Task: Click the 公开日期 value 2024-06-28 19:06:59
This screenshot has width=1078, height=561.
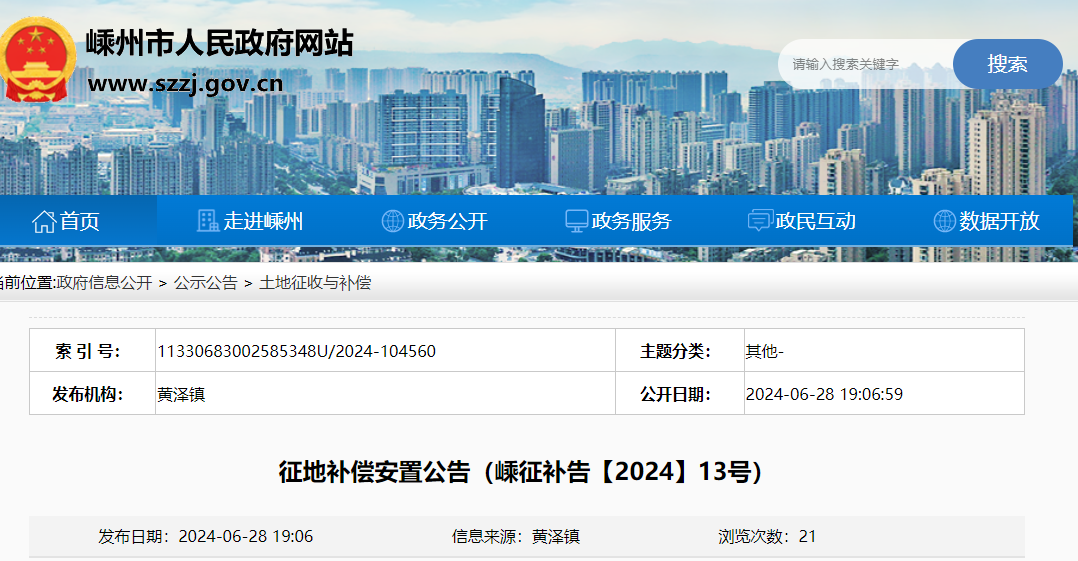Action: point(824,394)
